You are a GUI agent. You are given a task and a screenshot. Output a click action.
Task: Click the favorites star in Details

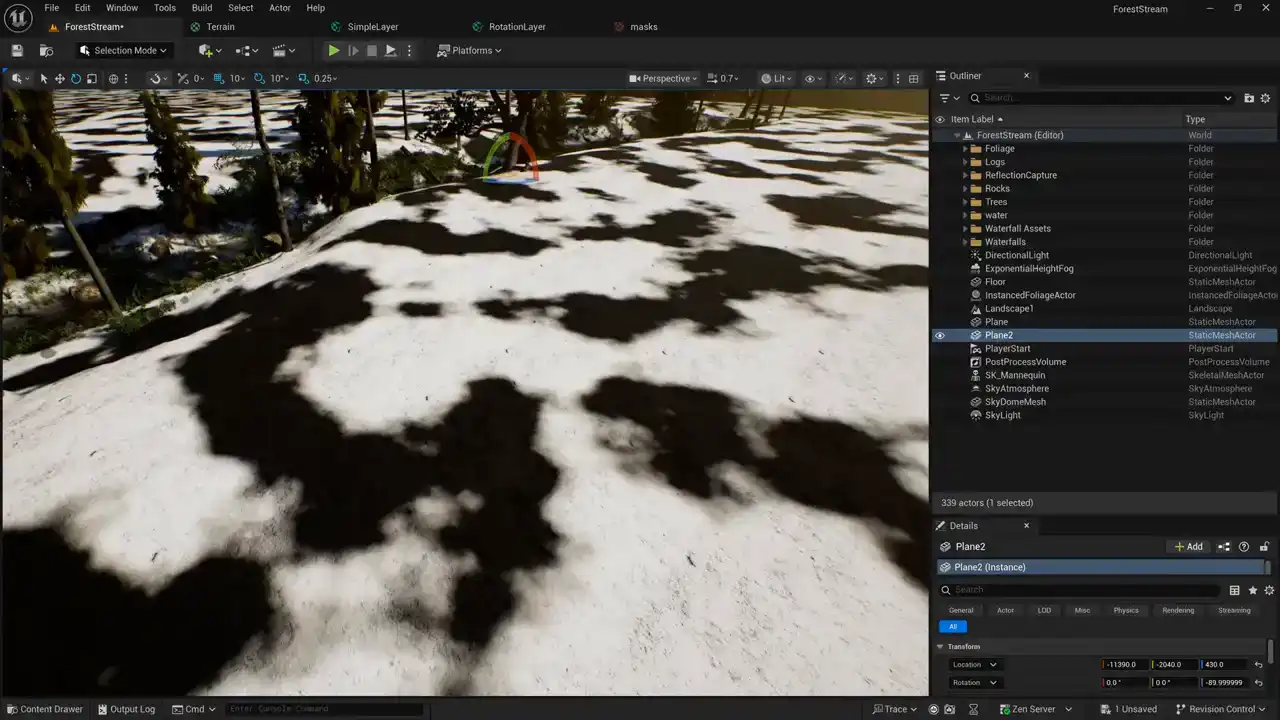coord(1252,590)
